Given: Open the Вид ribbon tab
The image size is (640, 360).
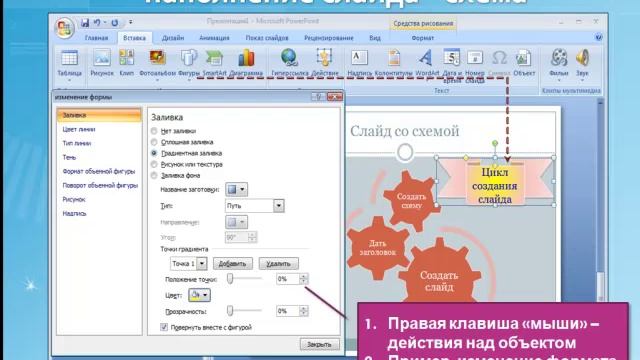Looking at the screenshot, I should pos(375,38).
